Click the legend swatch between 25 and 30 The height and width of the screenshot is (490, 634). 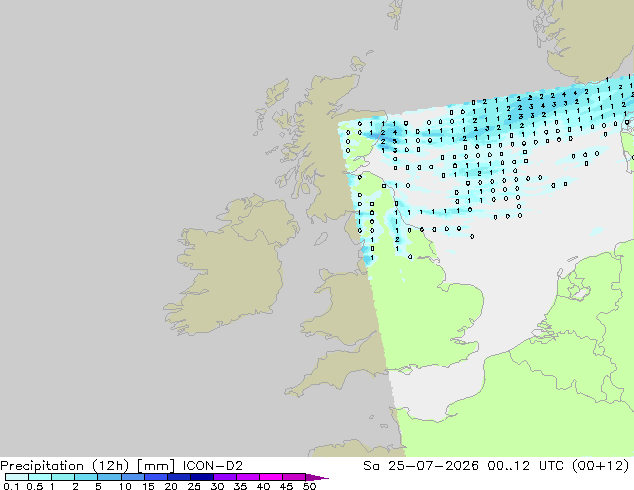click(202, 477)
